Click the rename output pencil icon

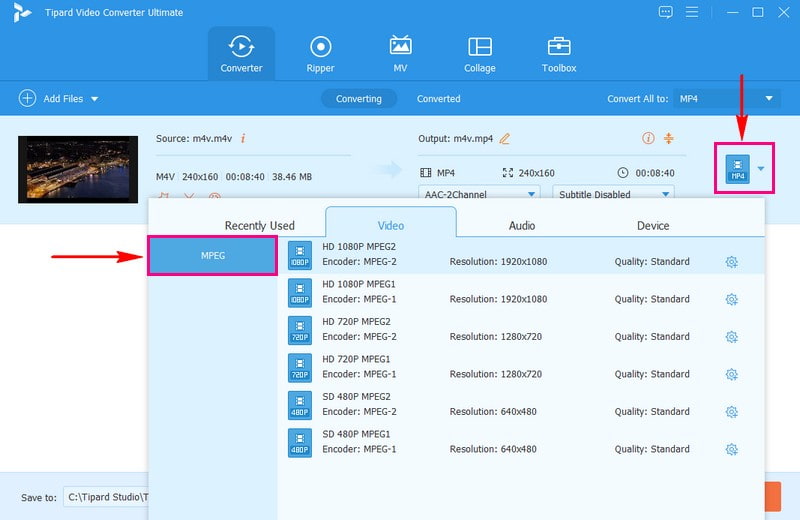(505, 138)
